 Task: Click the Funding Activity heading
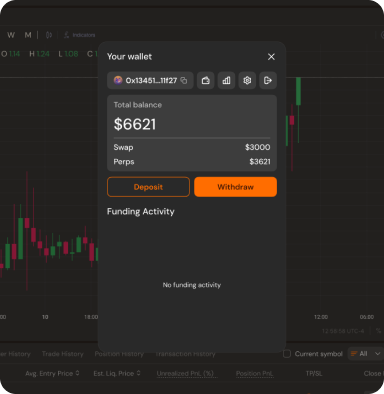141,212
